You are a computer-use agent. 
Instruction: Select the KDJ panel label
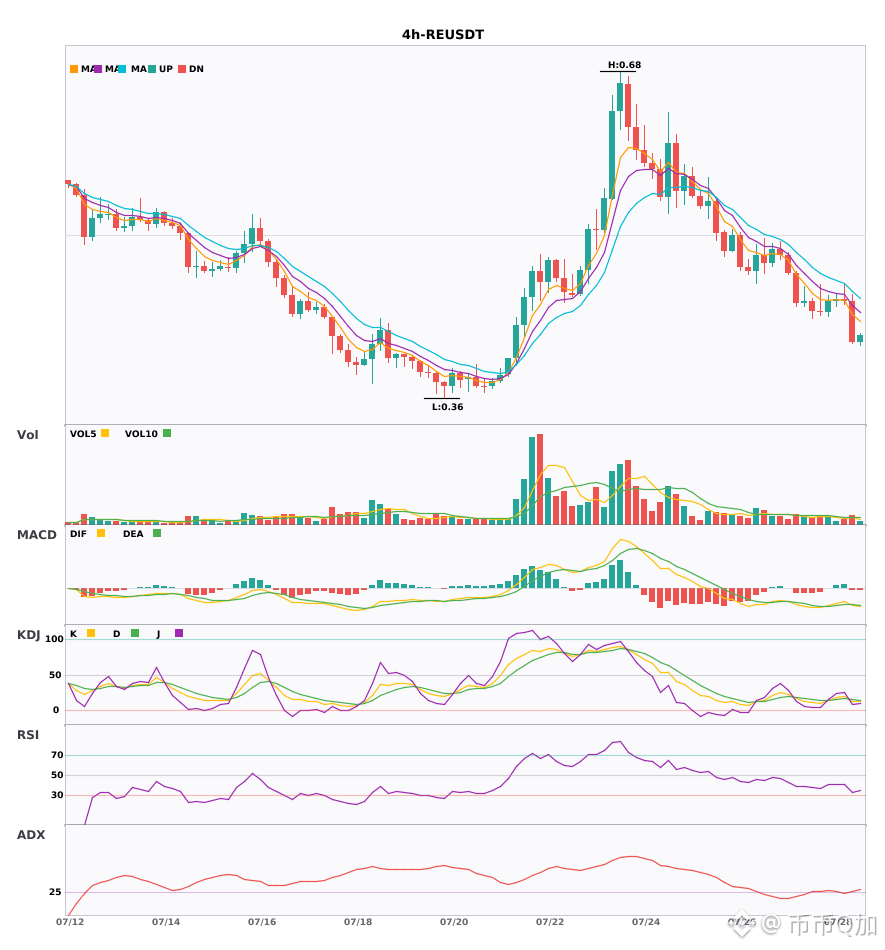[28, 635]
